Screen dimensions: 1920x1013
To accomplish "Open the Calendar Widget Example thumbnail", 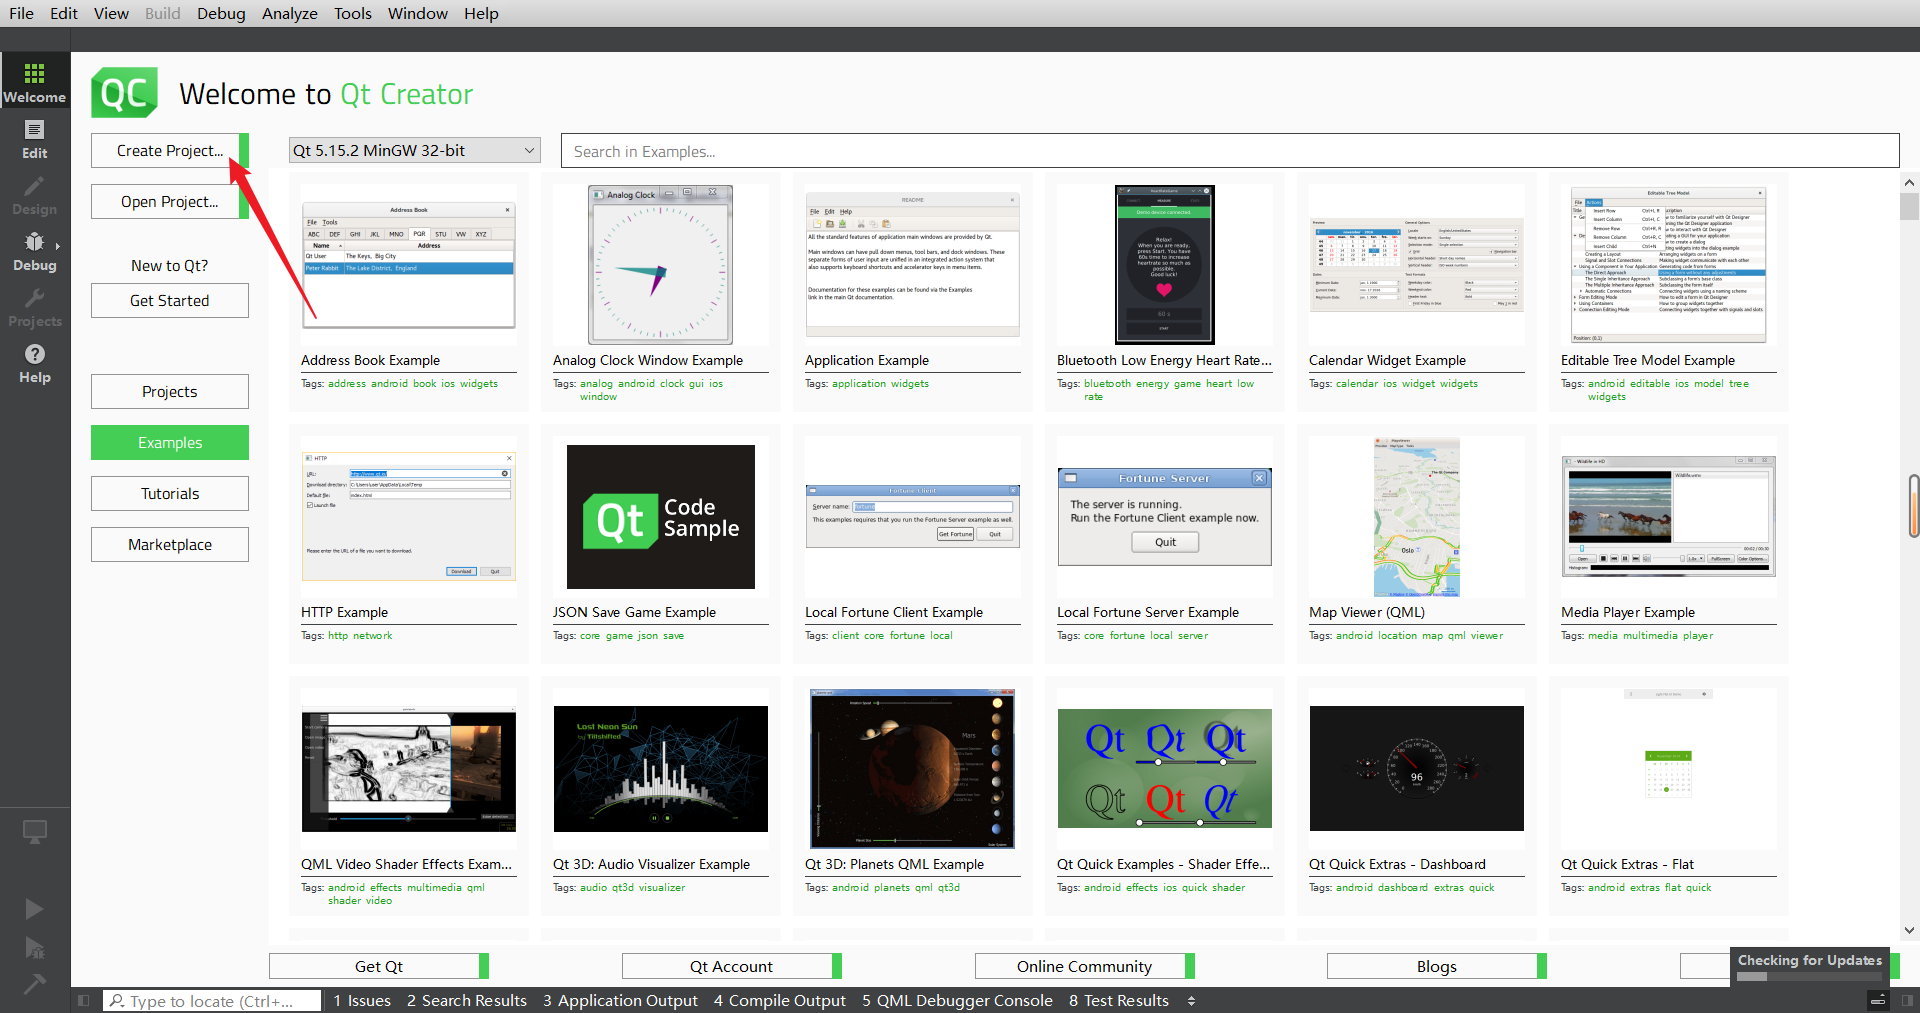I will tap(1417, 265).
